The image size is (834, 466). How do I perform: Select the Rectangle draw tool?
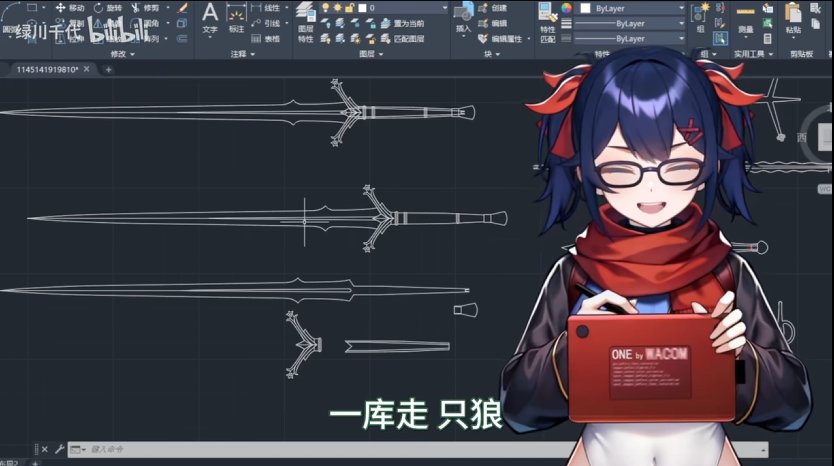pyautogui.click(x=31, y=7)
